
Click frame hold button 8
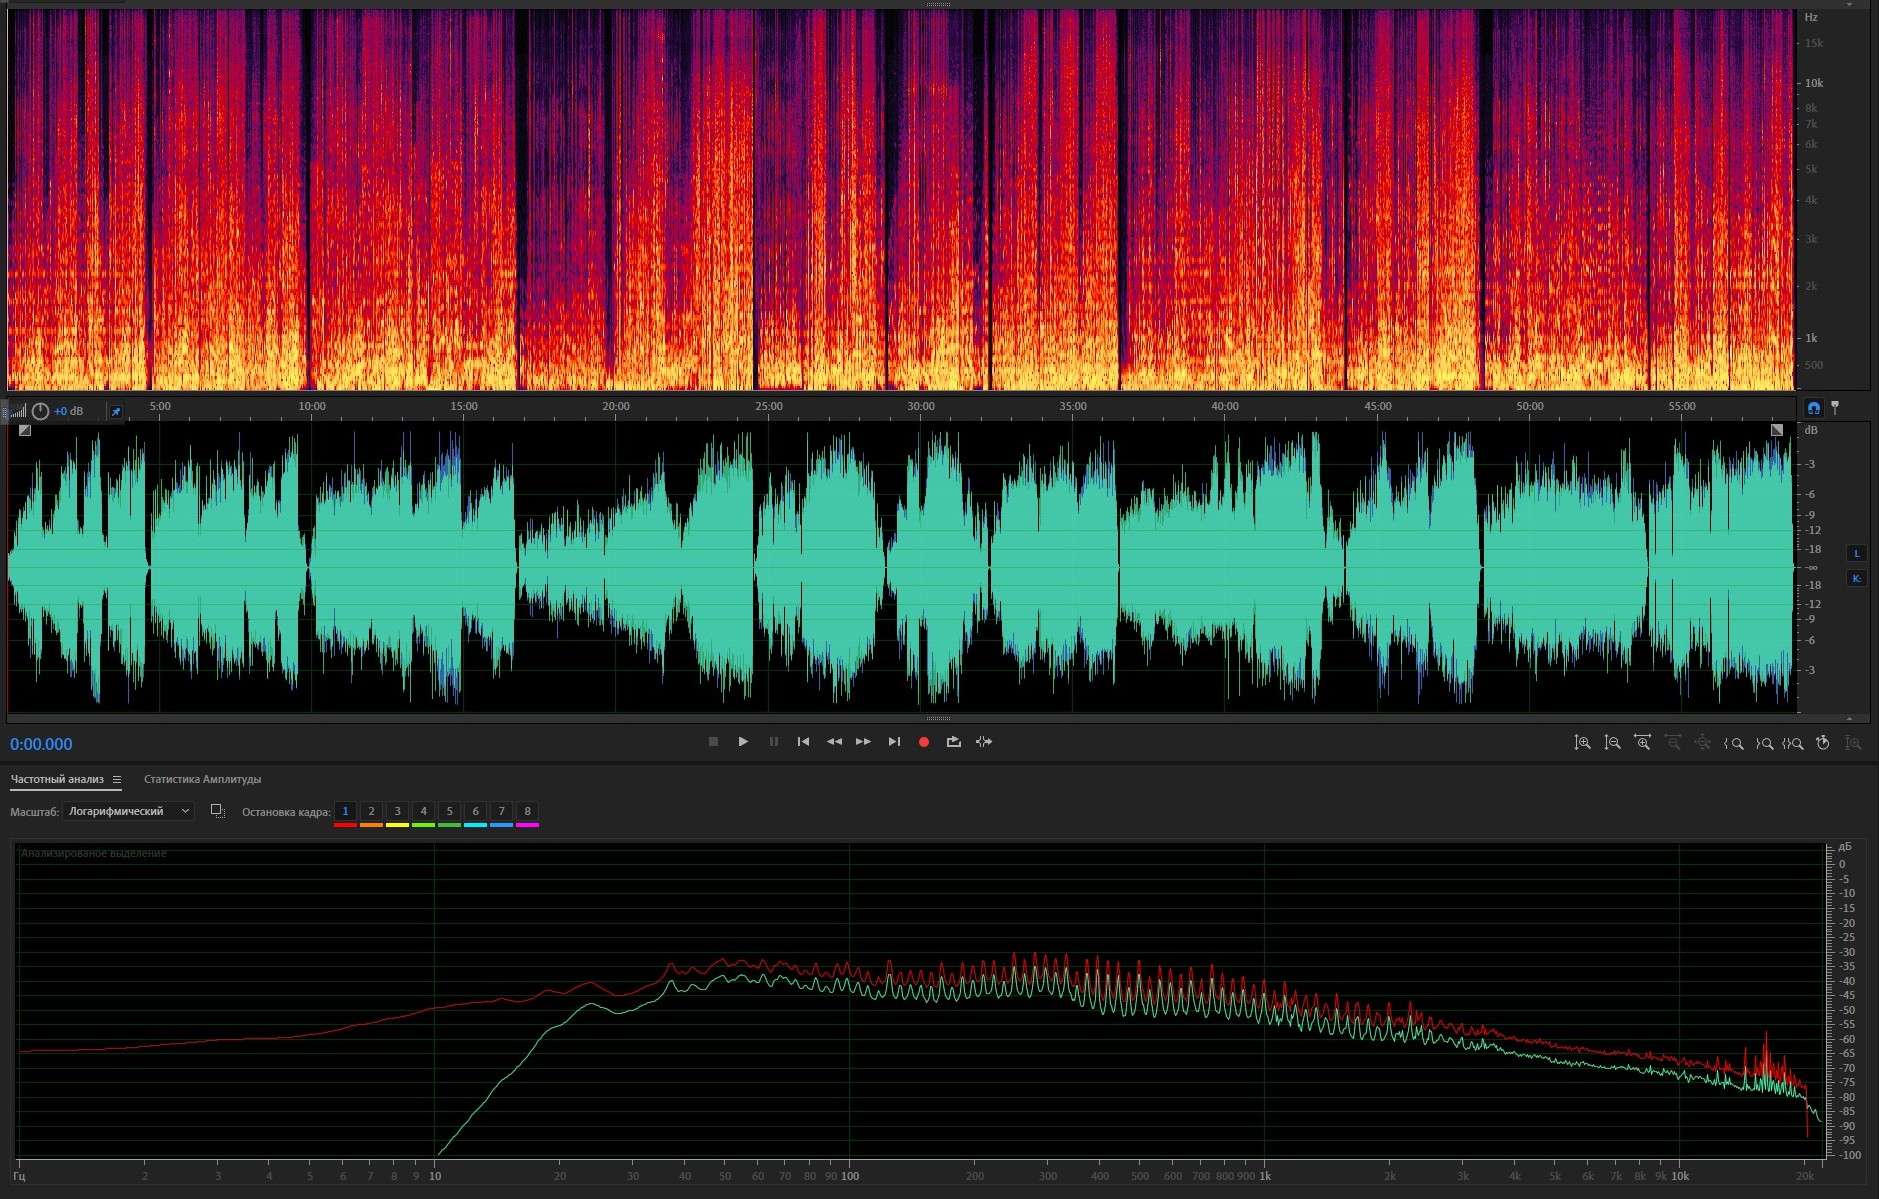[x=527, y=811]
